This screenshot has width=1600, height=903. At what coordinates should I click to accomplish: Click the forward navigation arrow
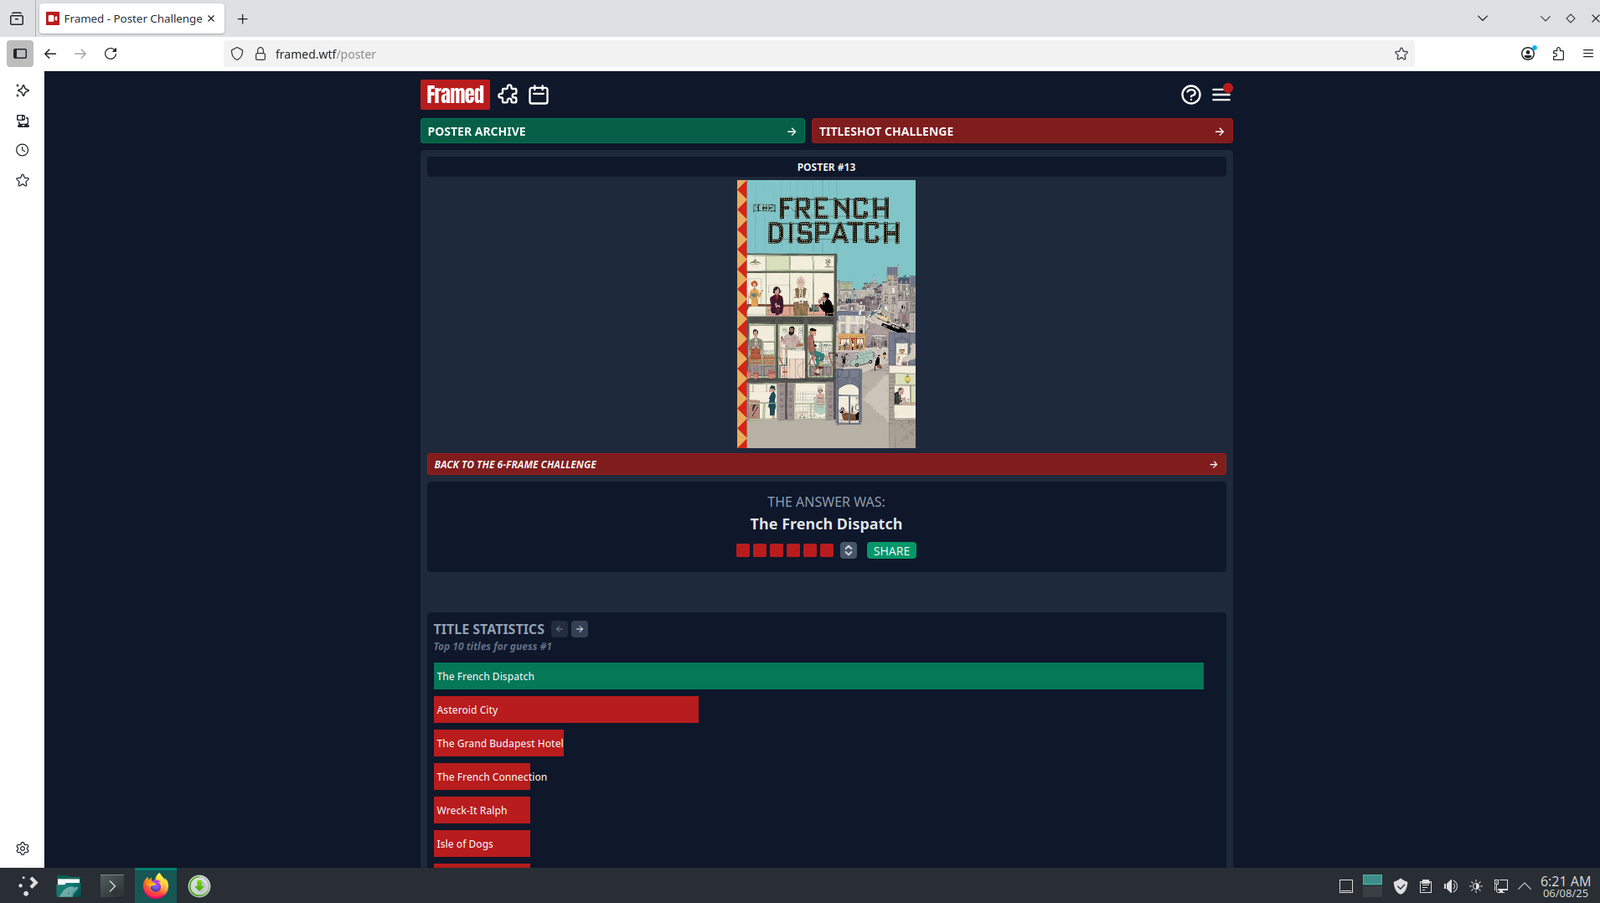click(x=80, y=54)
